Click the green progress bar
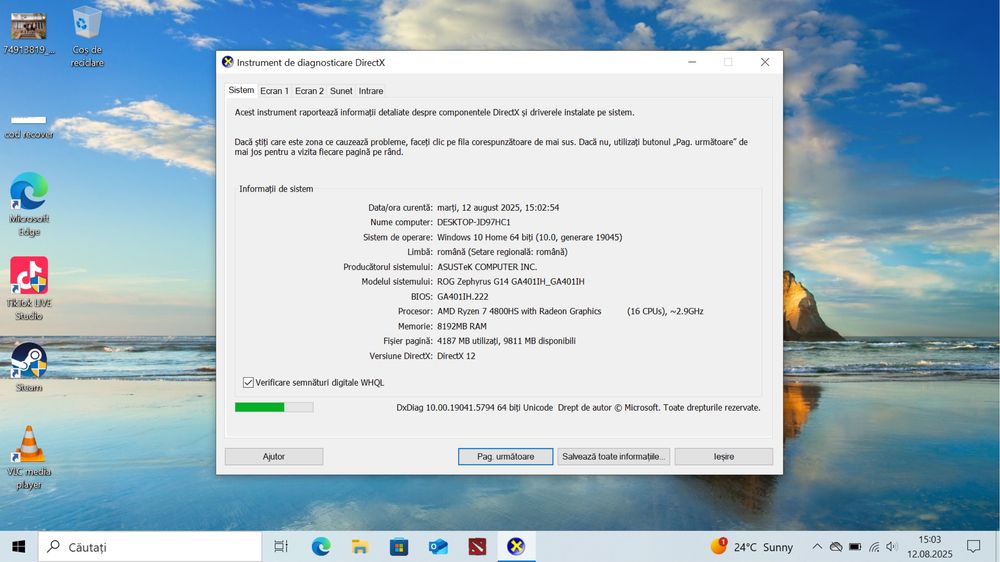Viewport: 1000px width, 562px height. 274,407
